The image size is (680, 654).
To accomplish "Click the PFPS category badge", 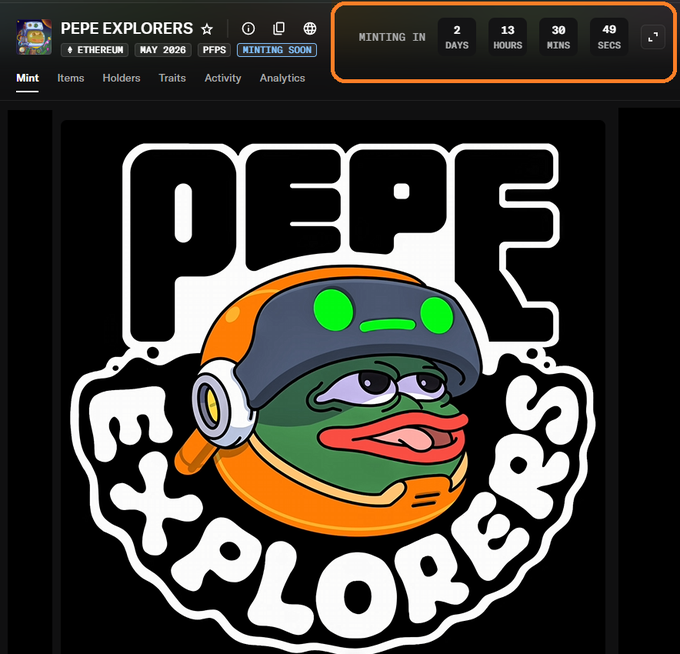I will [214, 50].
